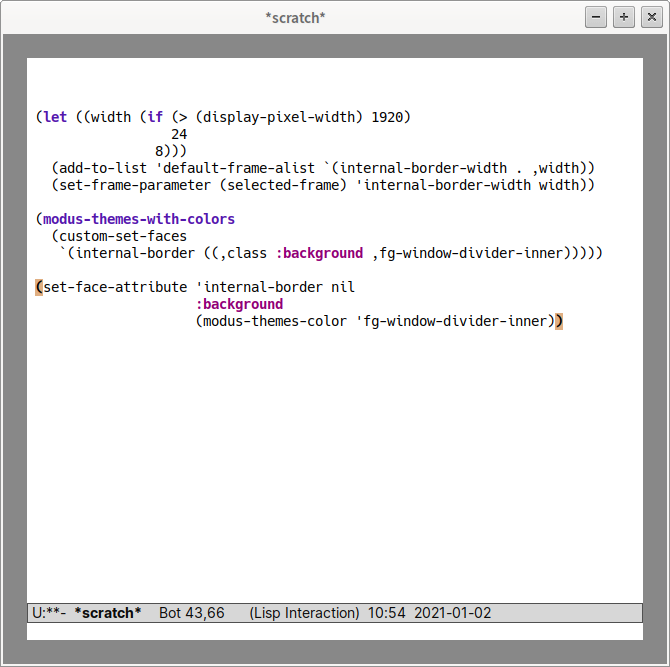Click 'custom-set-faces' in the code
This screenshot has width=670, height=667.
click(x=123, y=236)
